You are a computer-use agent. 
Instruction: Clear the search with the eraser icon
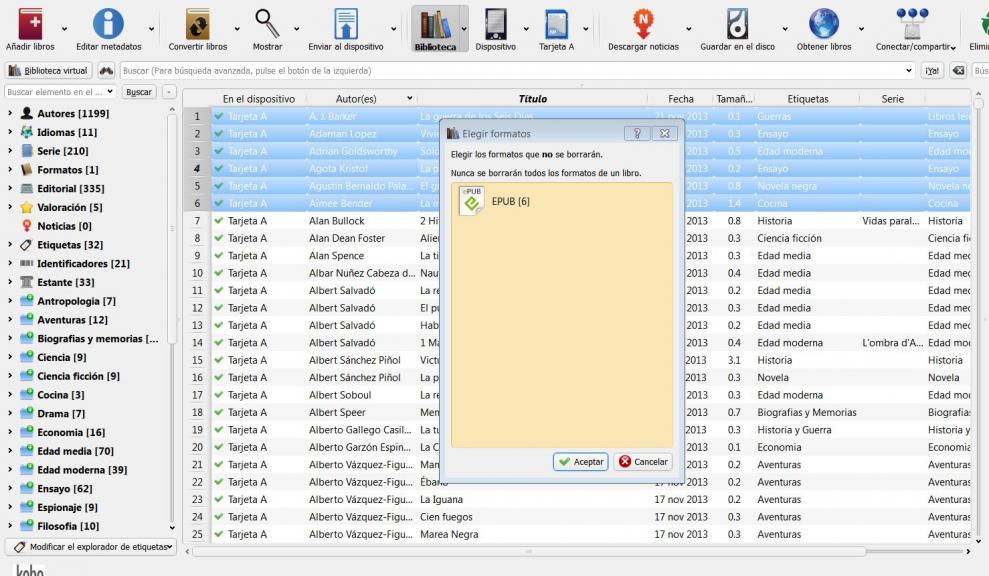[x=958, y=71]
